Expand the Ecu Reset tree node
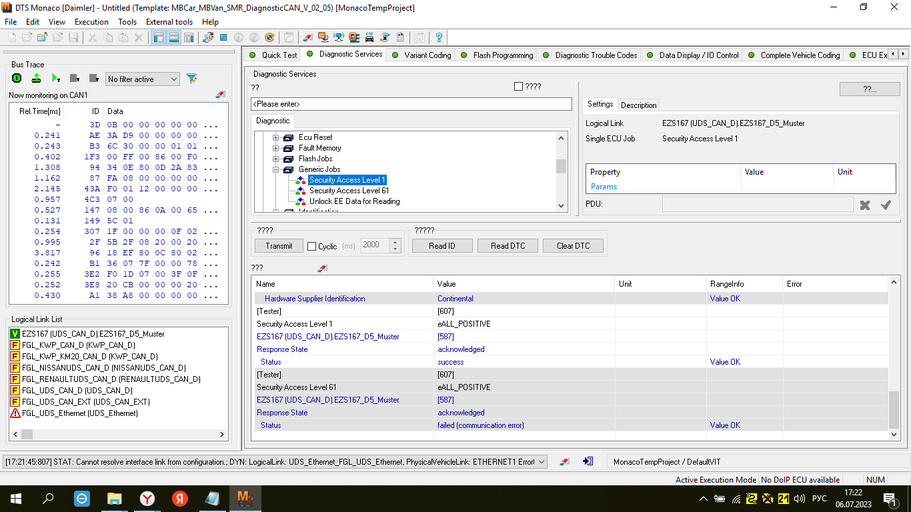 276,138
